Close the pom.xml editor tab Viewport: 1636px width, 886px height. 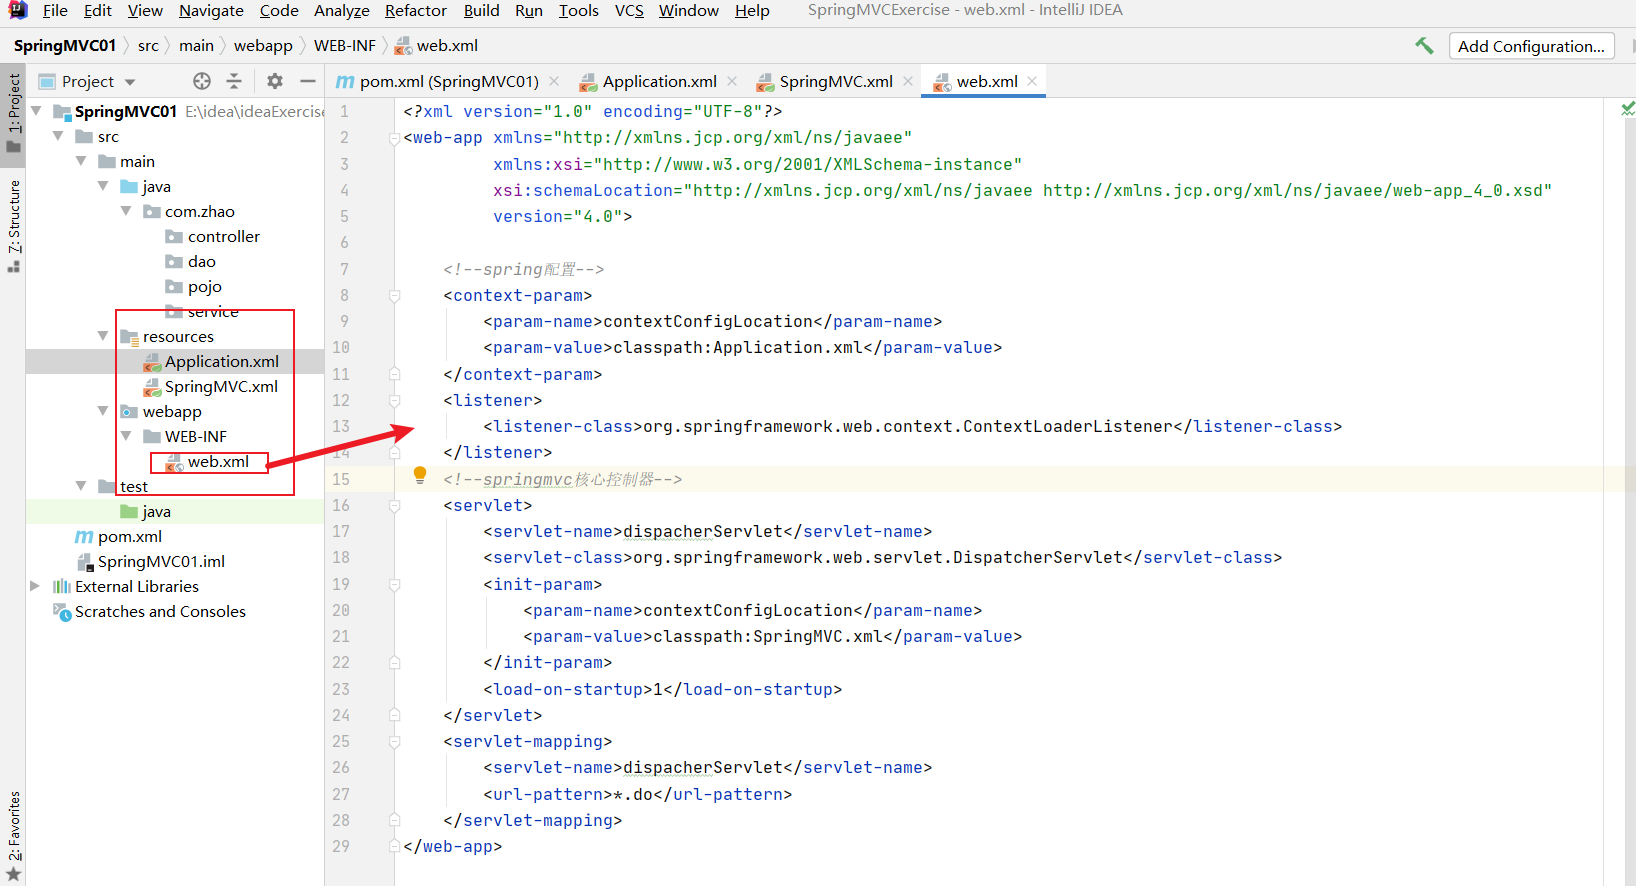(554, 81)
